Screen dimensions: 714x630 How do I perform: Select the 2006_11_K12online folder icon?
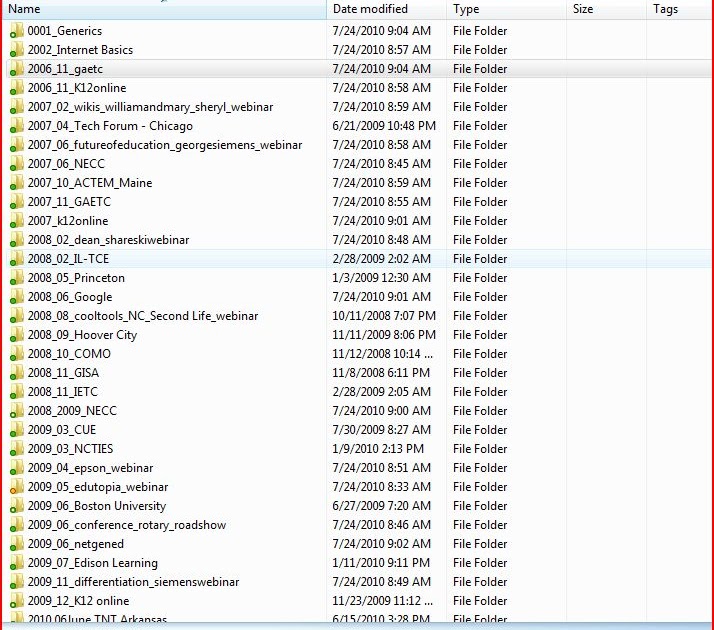17,88
